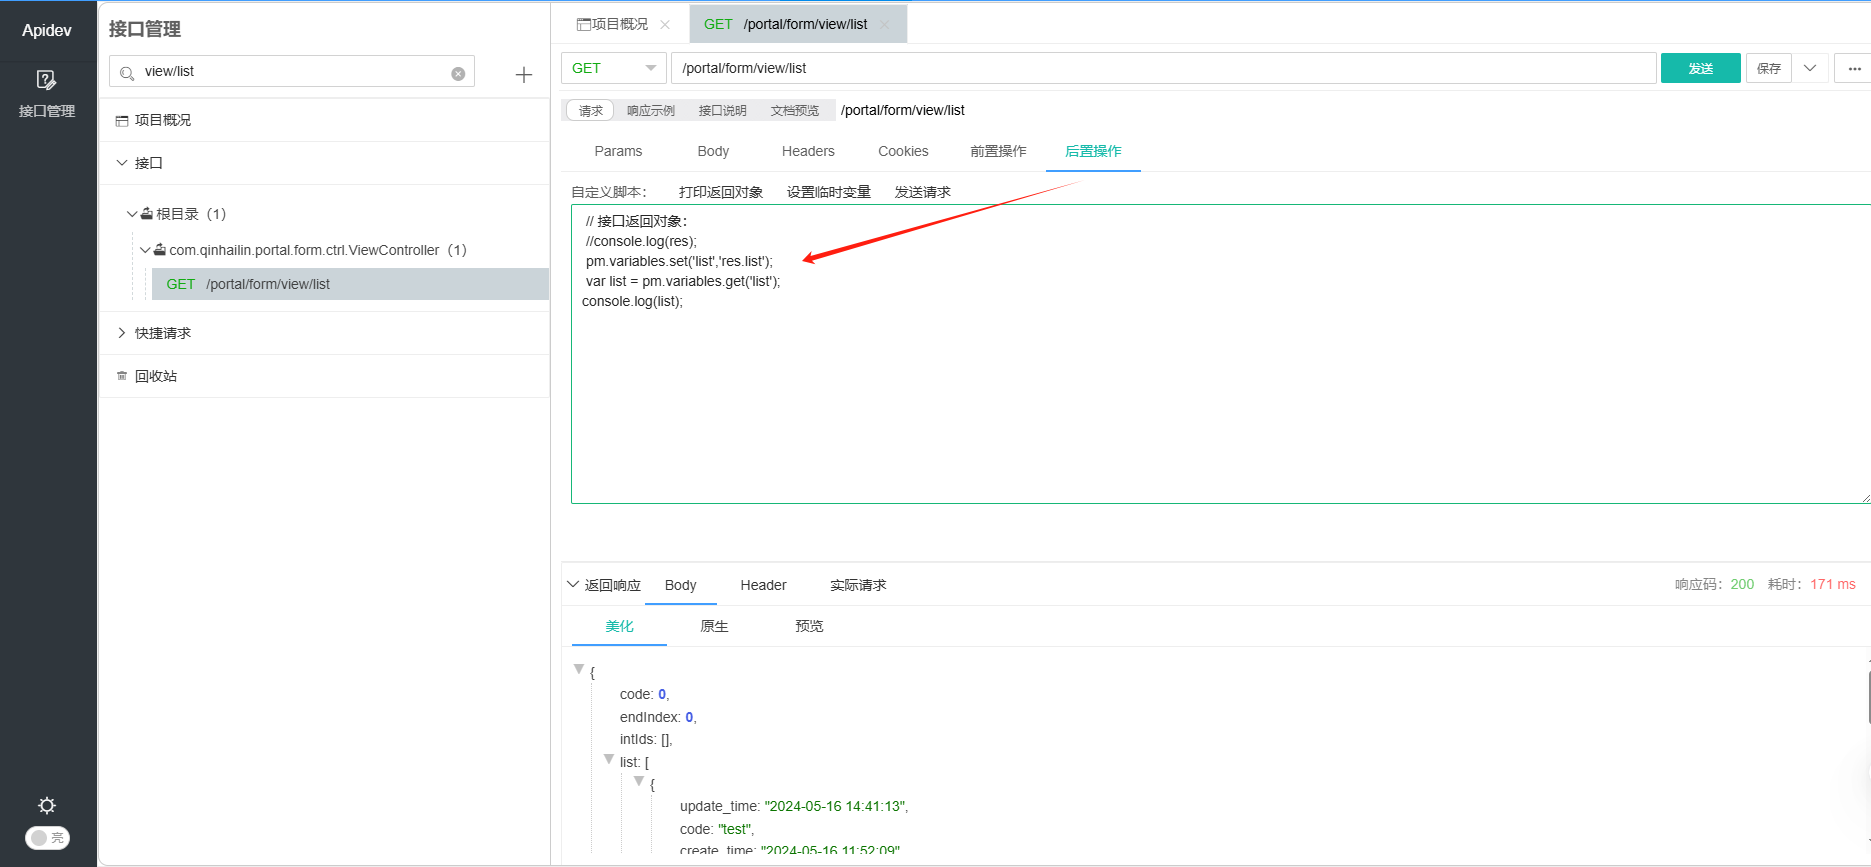1871x867 pixels.
Task: Click the commented //console.log(res); line
Action: 641,241
